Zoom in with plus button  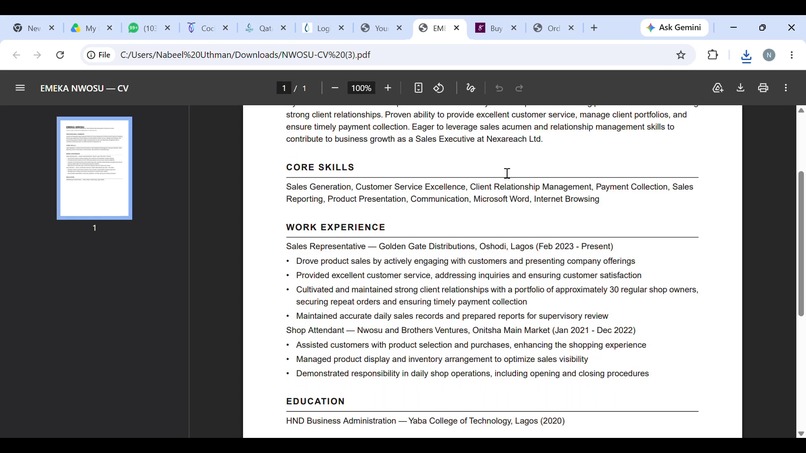388,88
